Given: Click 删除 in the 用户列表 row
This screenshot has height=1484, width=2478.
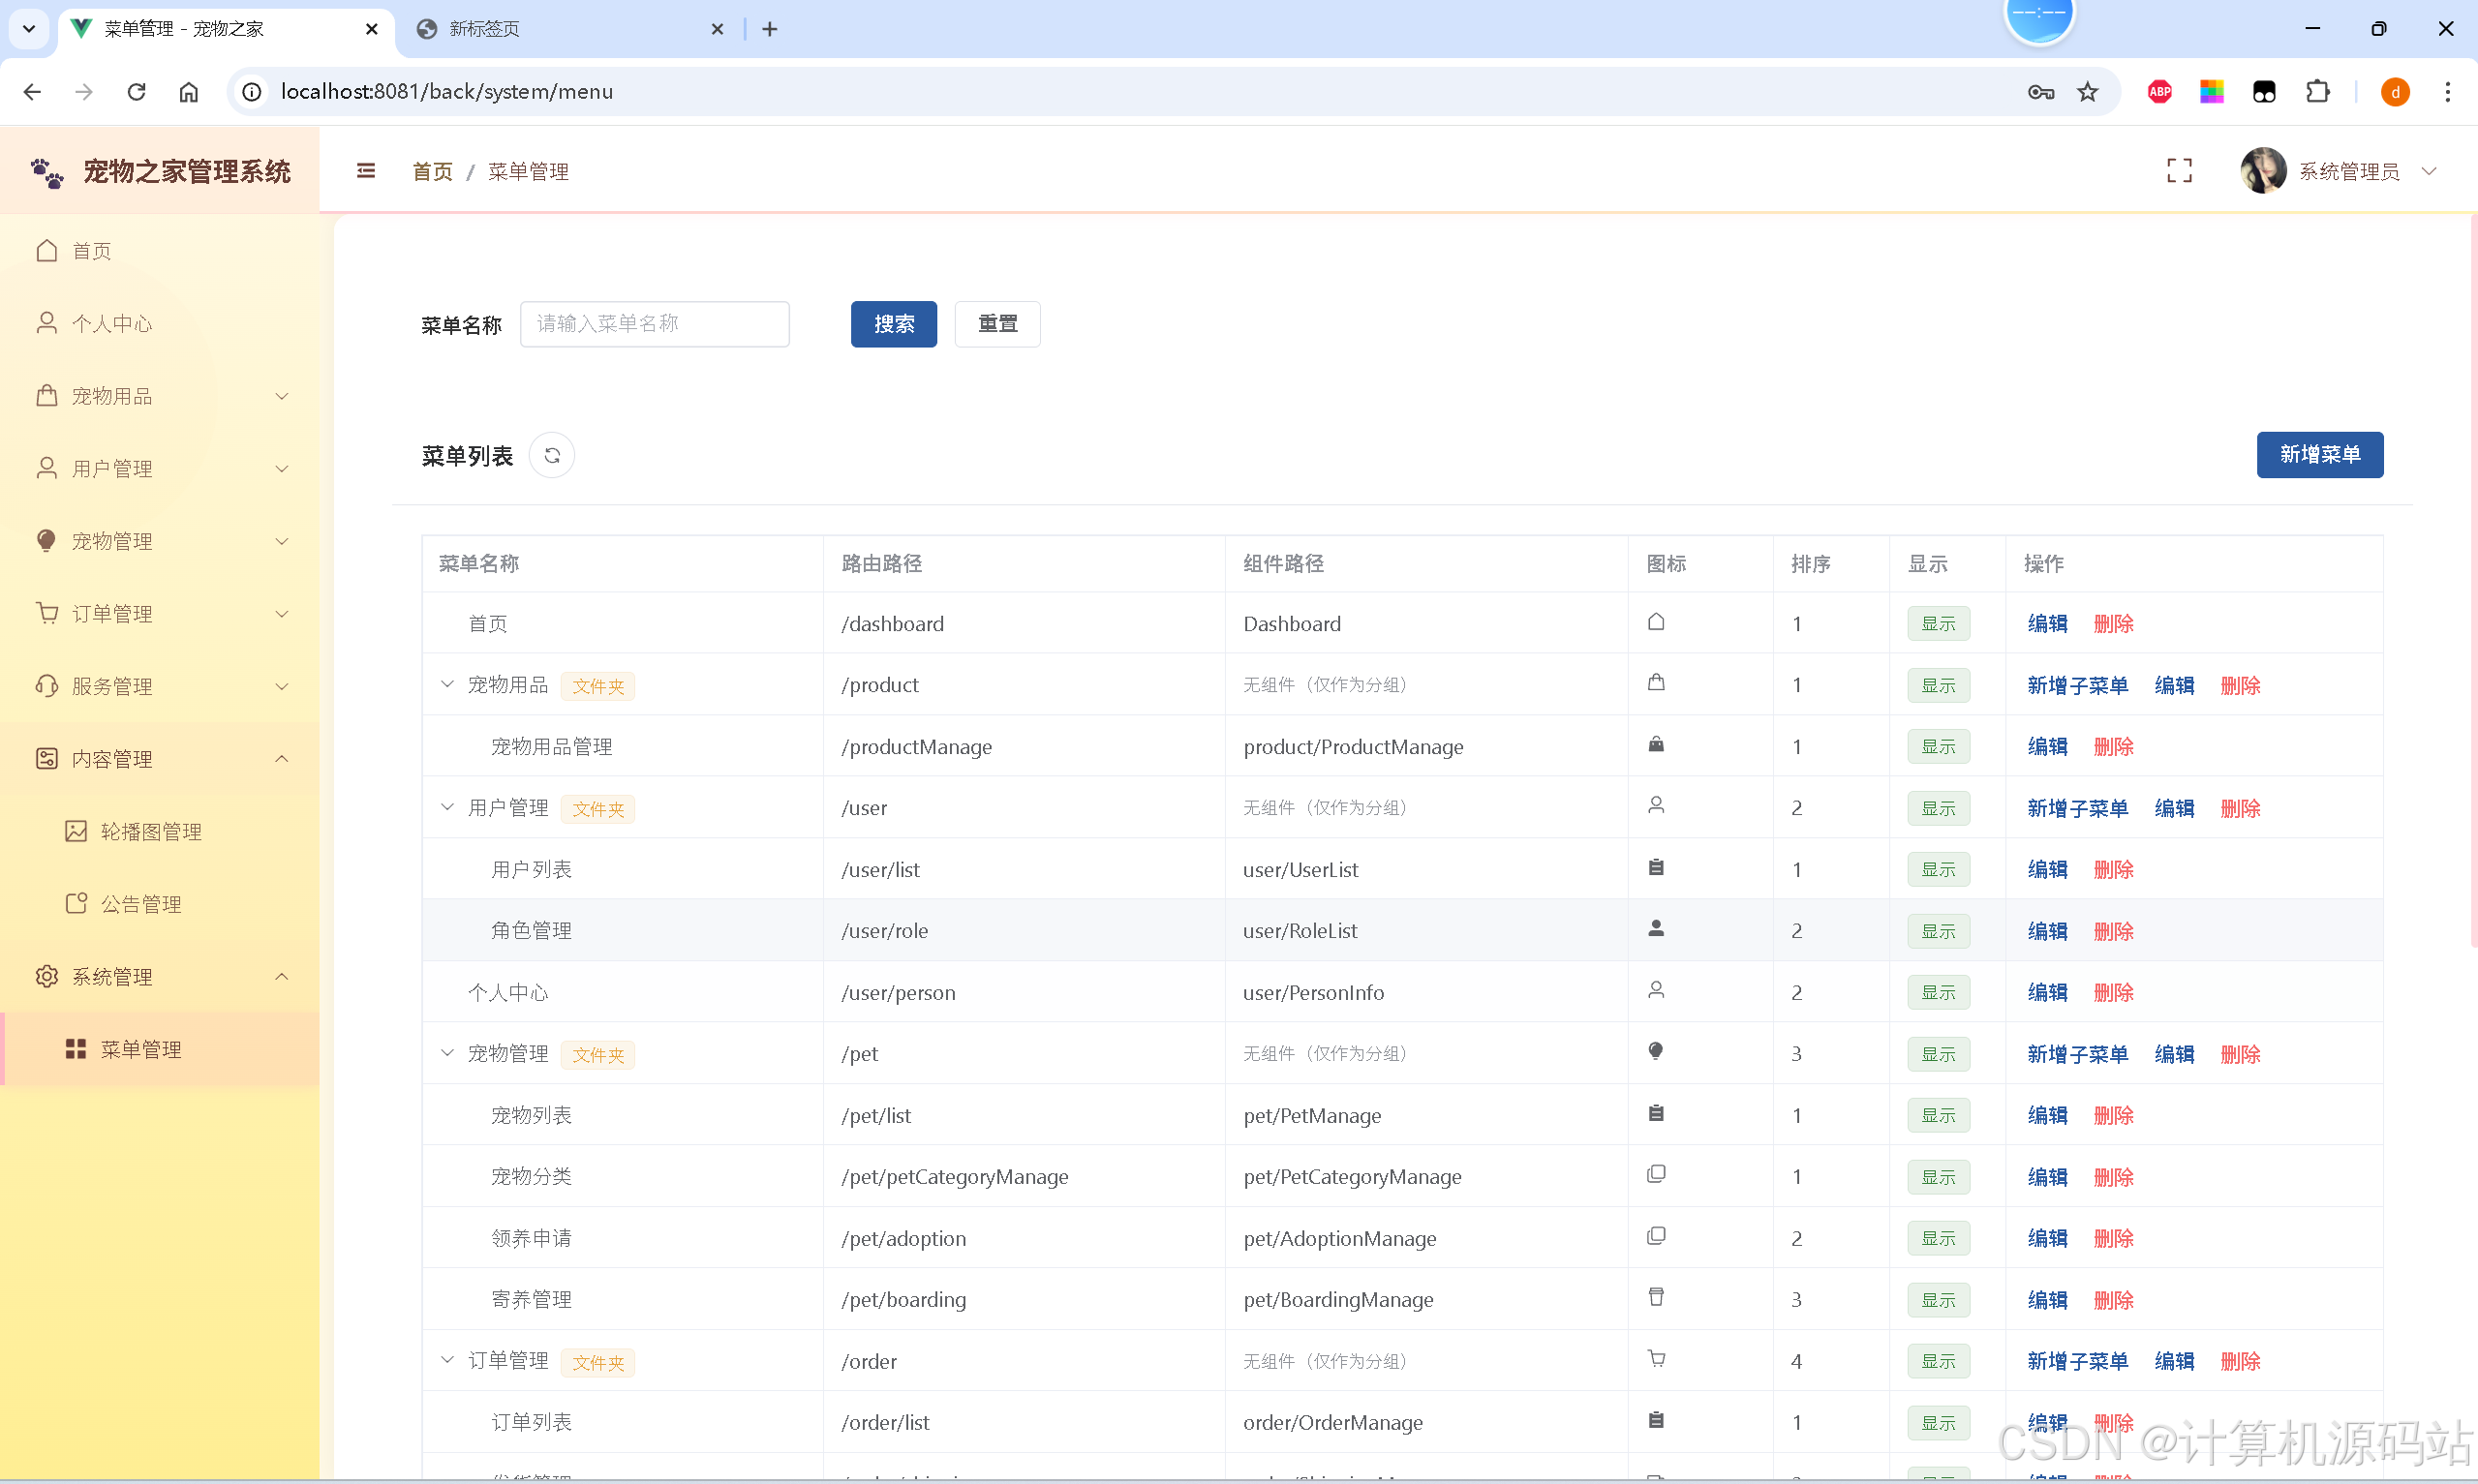Looking at the screenshot, I should point(2114,870).
